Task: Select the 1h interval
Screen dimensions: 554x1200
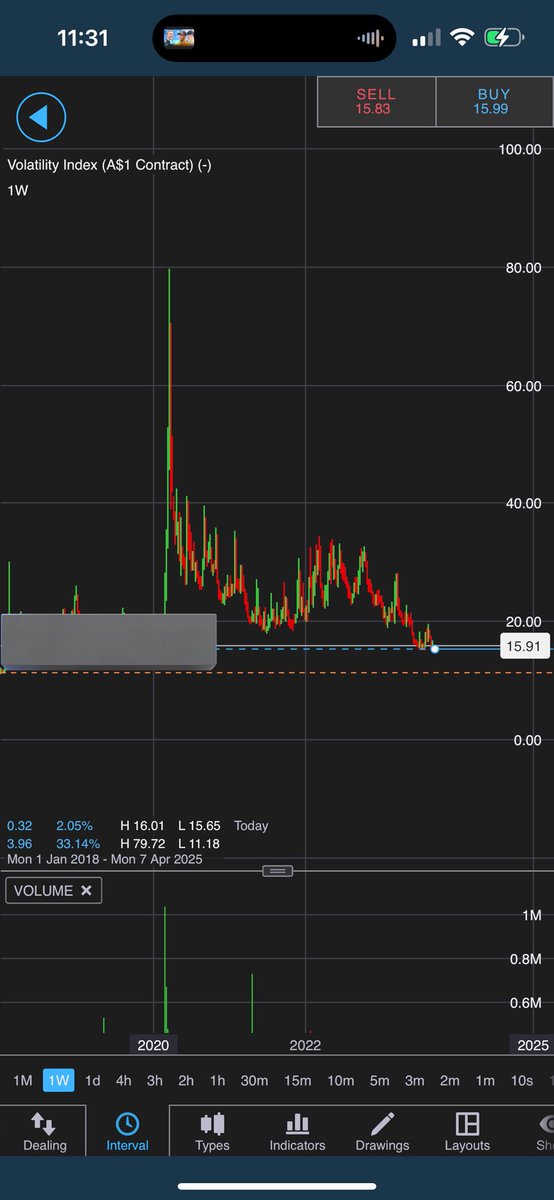Action: 217,1080
